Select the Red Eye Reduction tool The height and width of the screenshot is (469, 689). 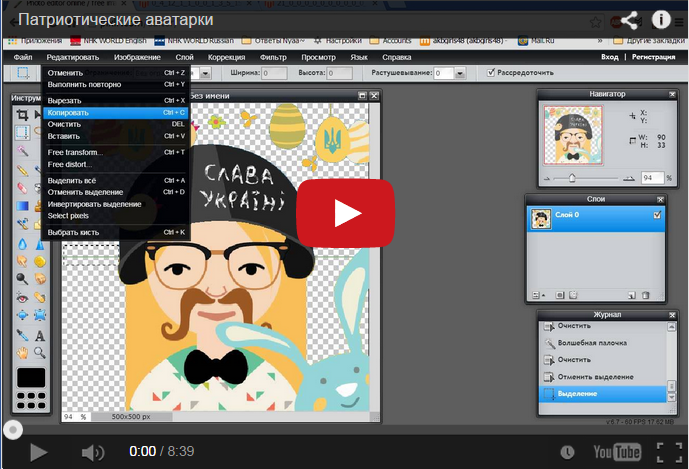22,298
